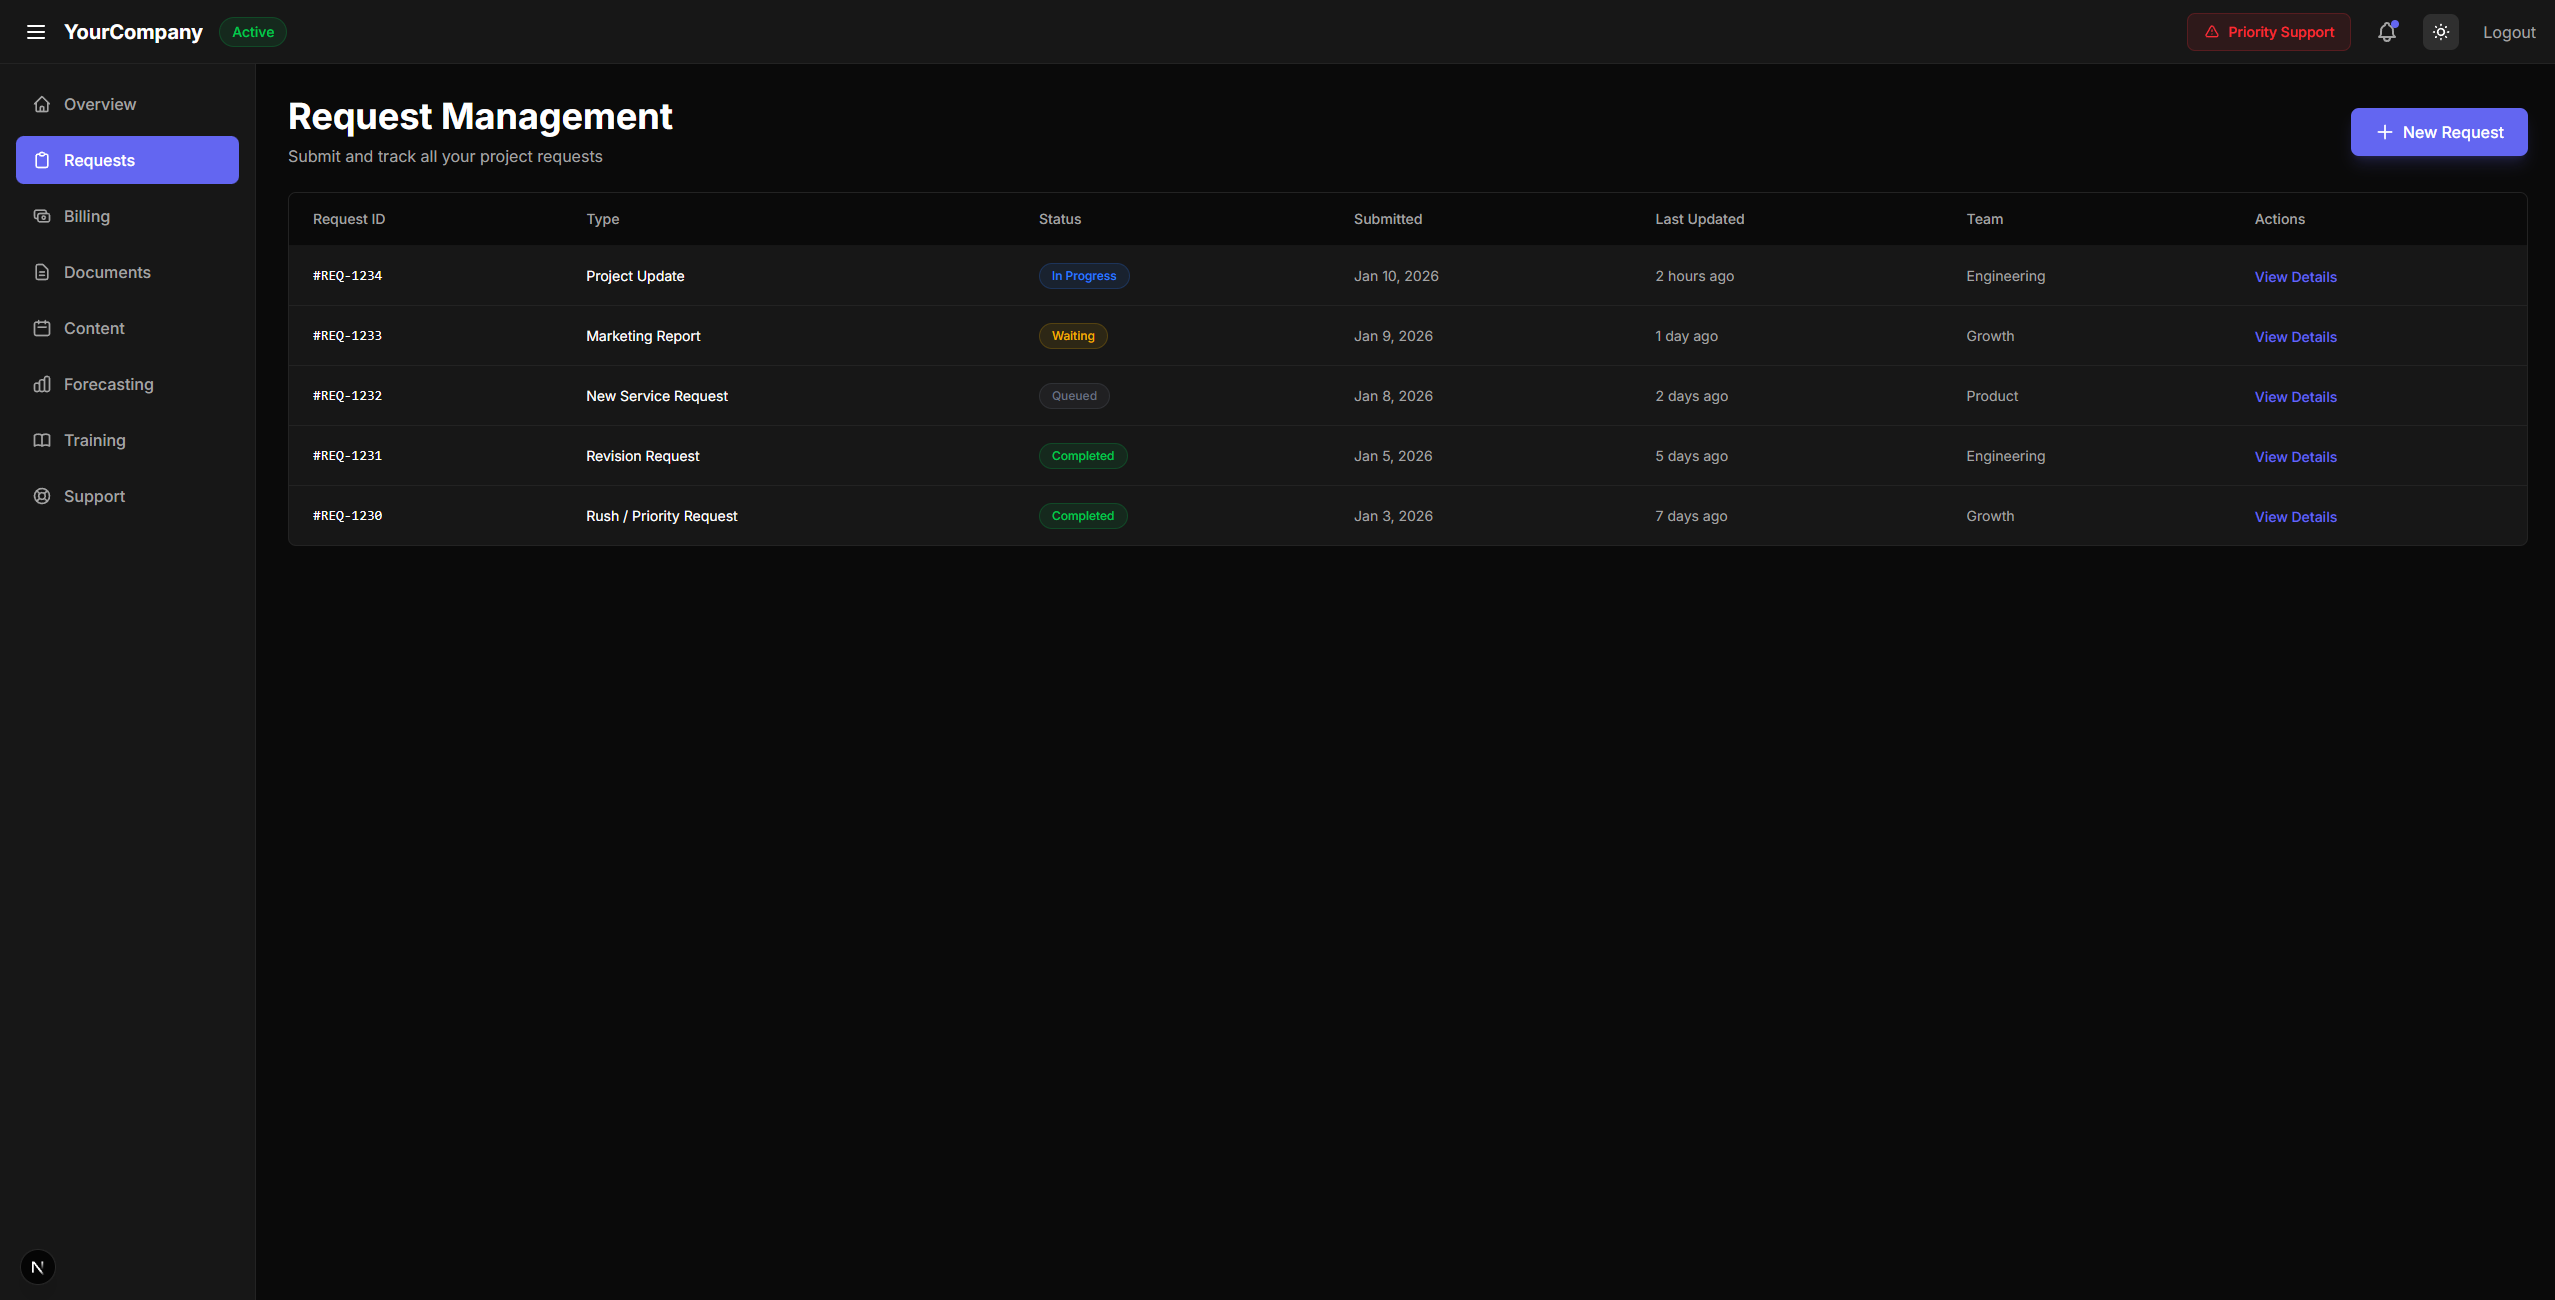Click the Next.js N badge icon
Image resolution: width=2555 pixels, height=1300 pixels.
(38, 1267)
